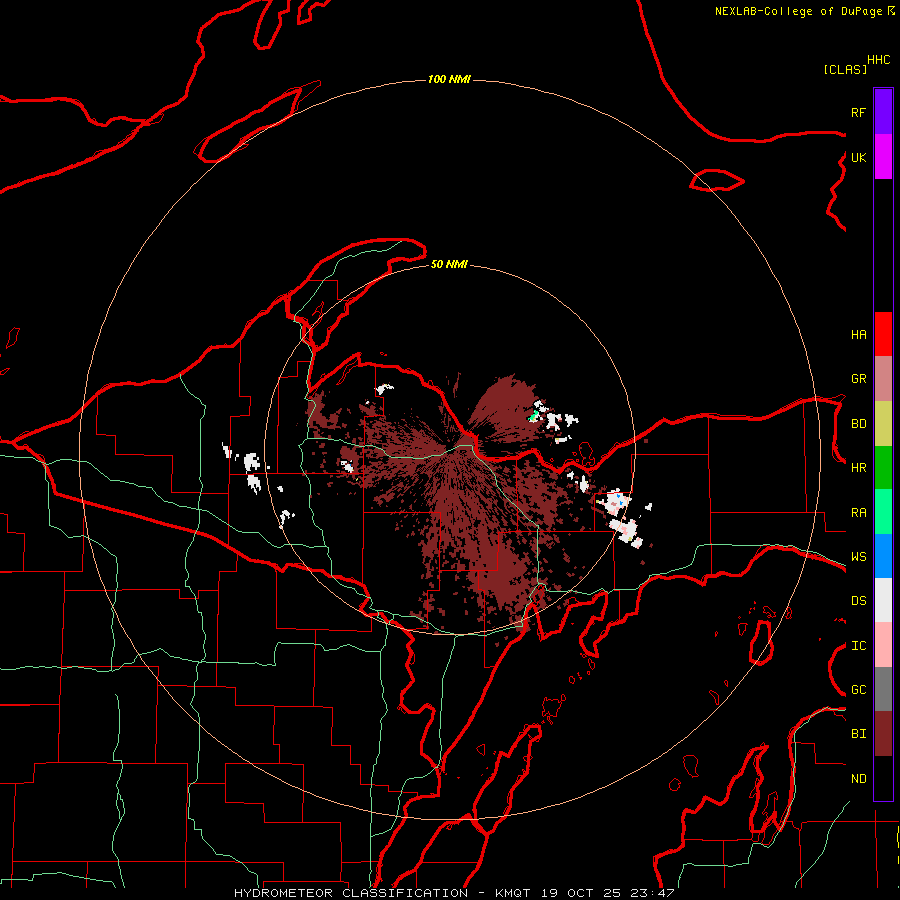Click the [CLAS] legend header text
The height and width of the screenshot is (900, 900).
click(x=845, y=69)
